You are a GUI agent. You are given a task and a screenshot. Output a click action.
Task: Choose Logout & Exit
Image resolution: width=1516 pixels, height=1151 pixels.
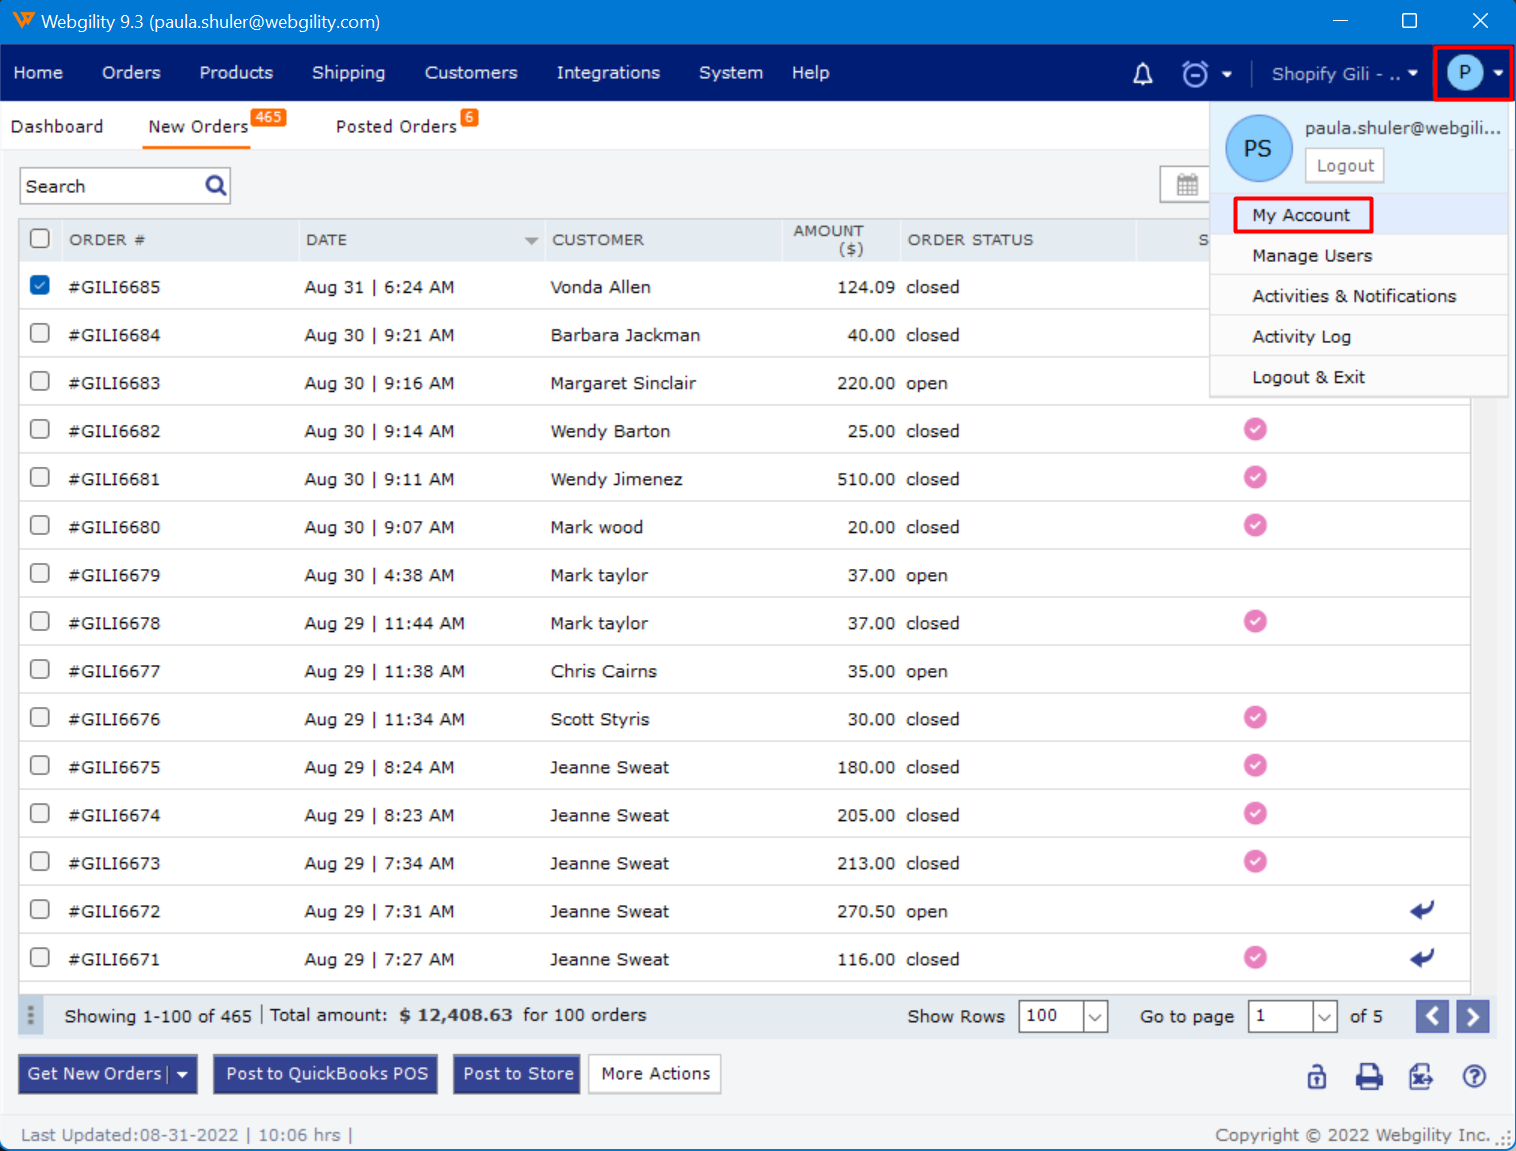pos(1308,377)
